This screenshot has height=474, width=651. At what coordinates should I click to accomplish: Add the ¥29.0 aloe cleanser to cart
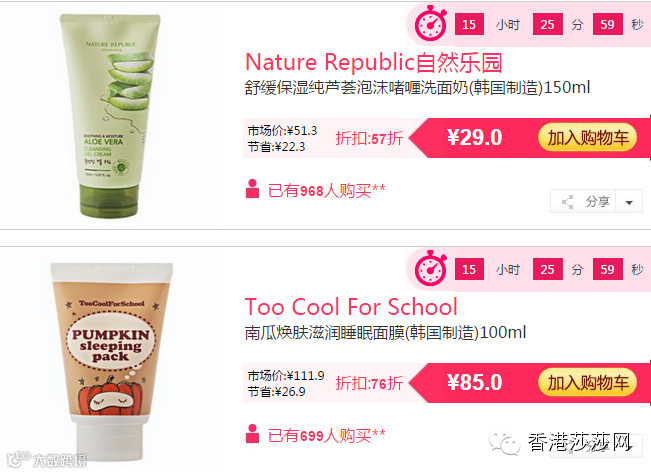[x=587, y=138]
